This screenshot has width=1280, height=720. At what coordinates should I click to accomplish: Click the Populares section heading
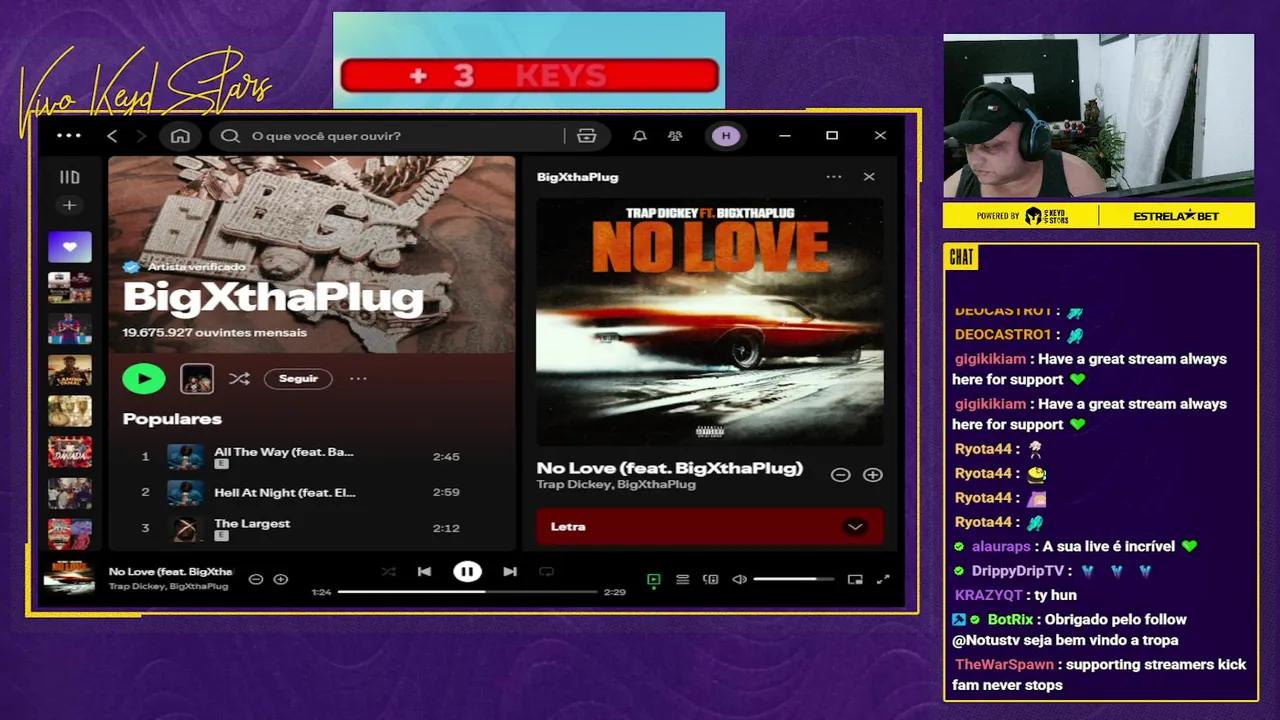[x=172, y=419]
